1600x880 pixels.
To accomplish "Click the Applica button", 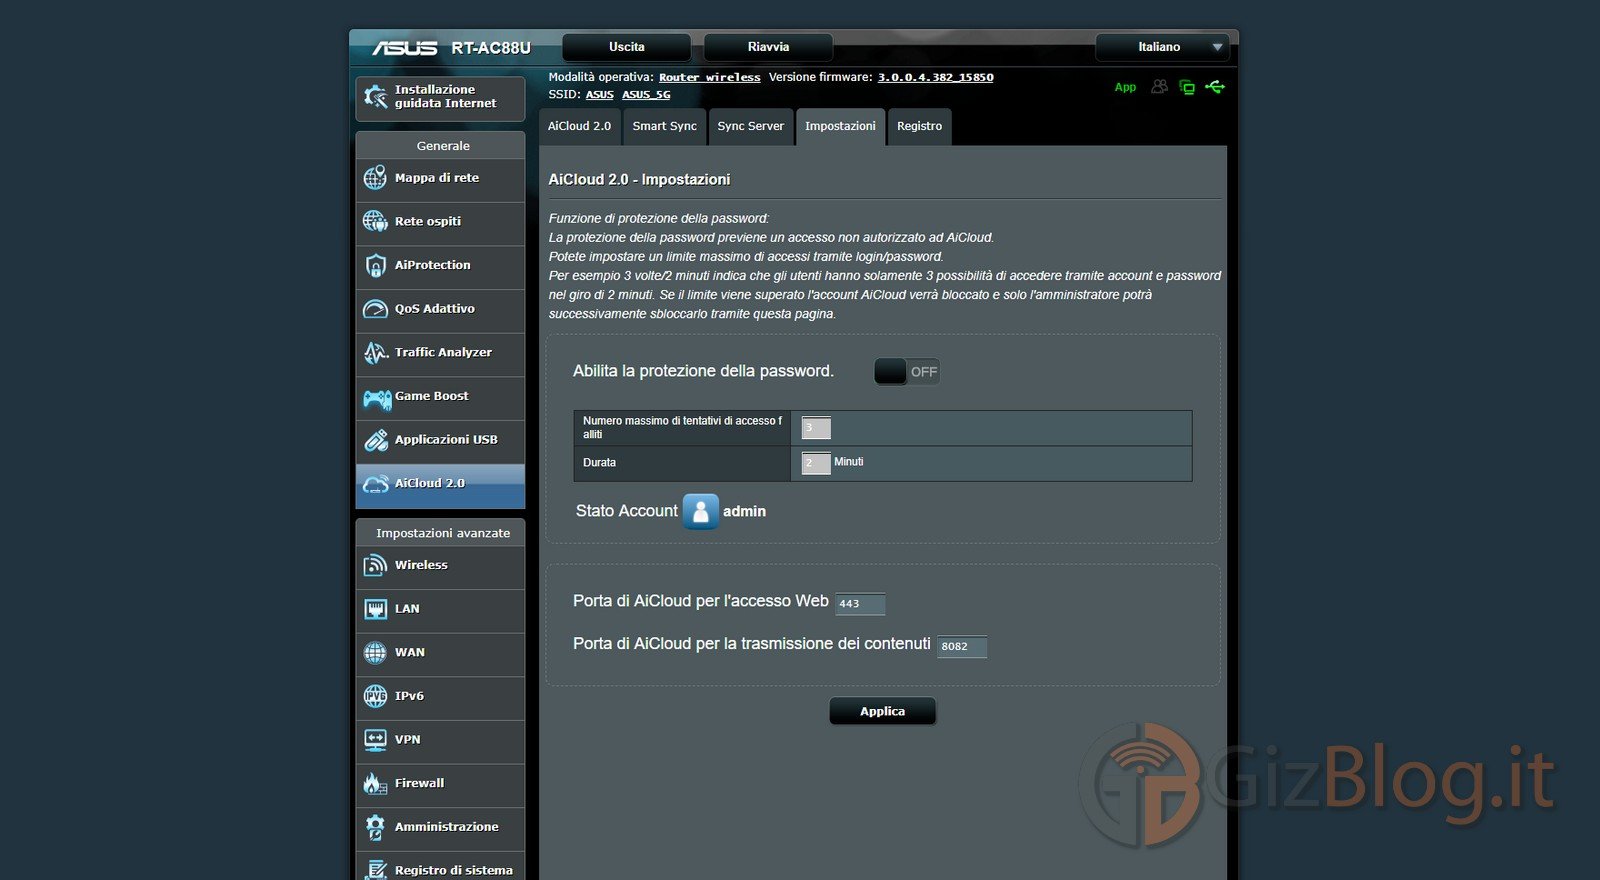I will coord(882,711).
